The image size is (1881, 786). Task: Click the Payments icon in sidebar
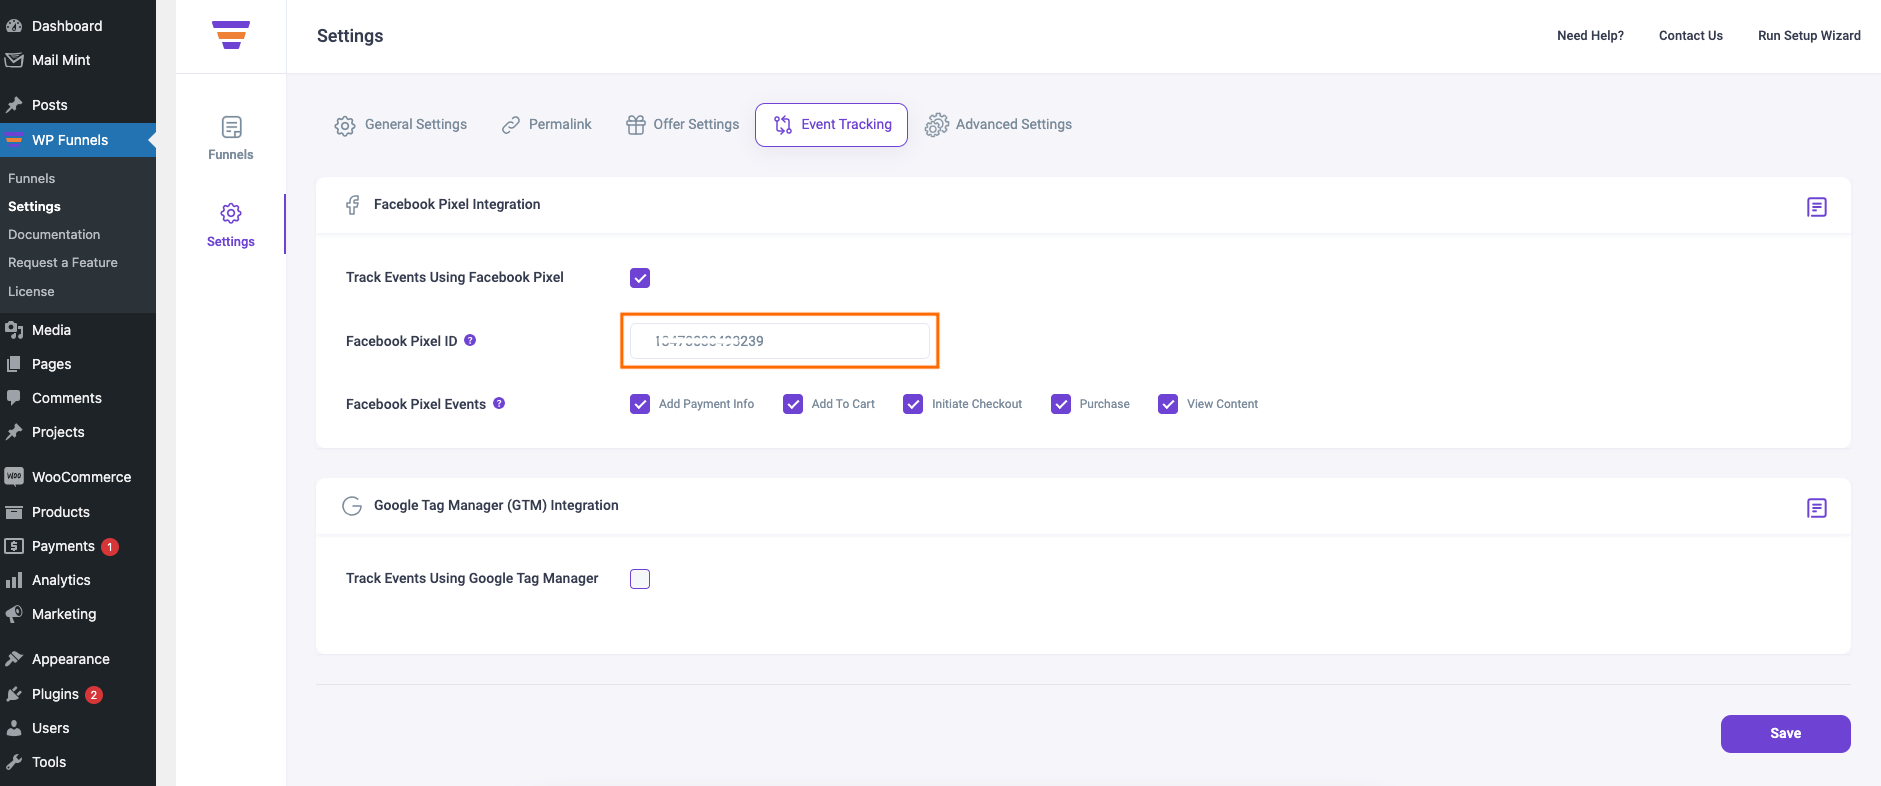tap(14, 546)
